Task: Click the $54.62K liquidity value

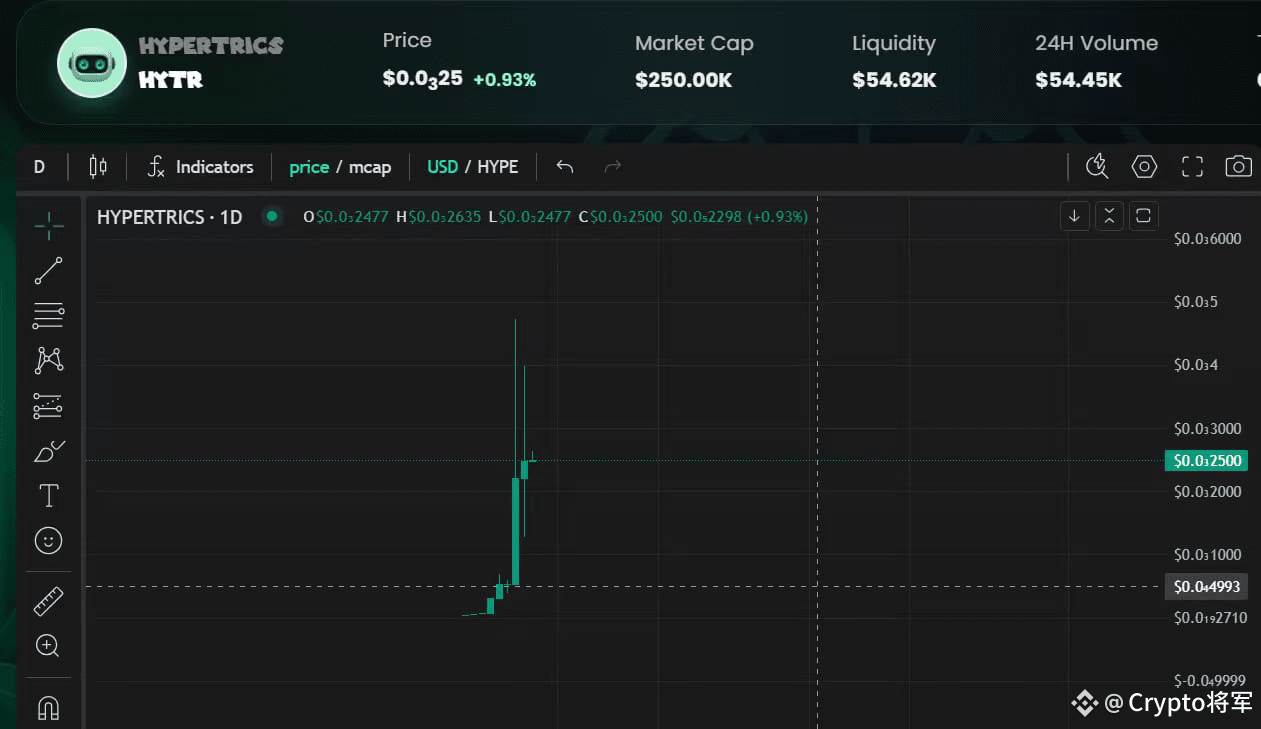Action: coord(894,80)
